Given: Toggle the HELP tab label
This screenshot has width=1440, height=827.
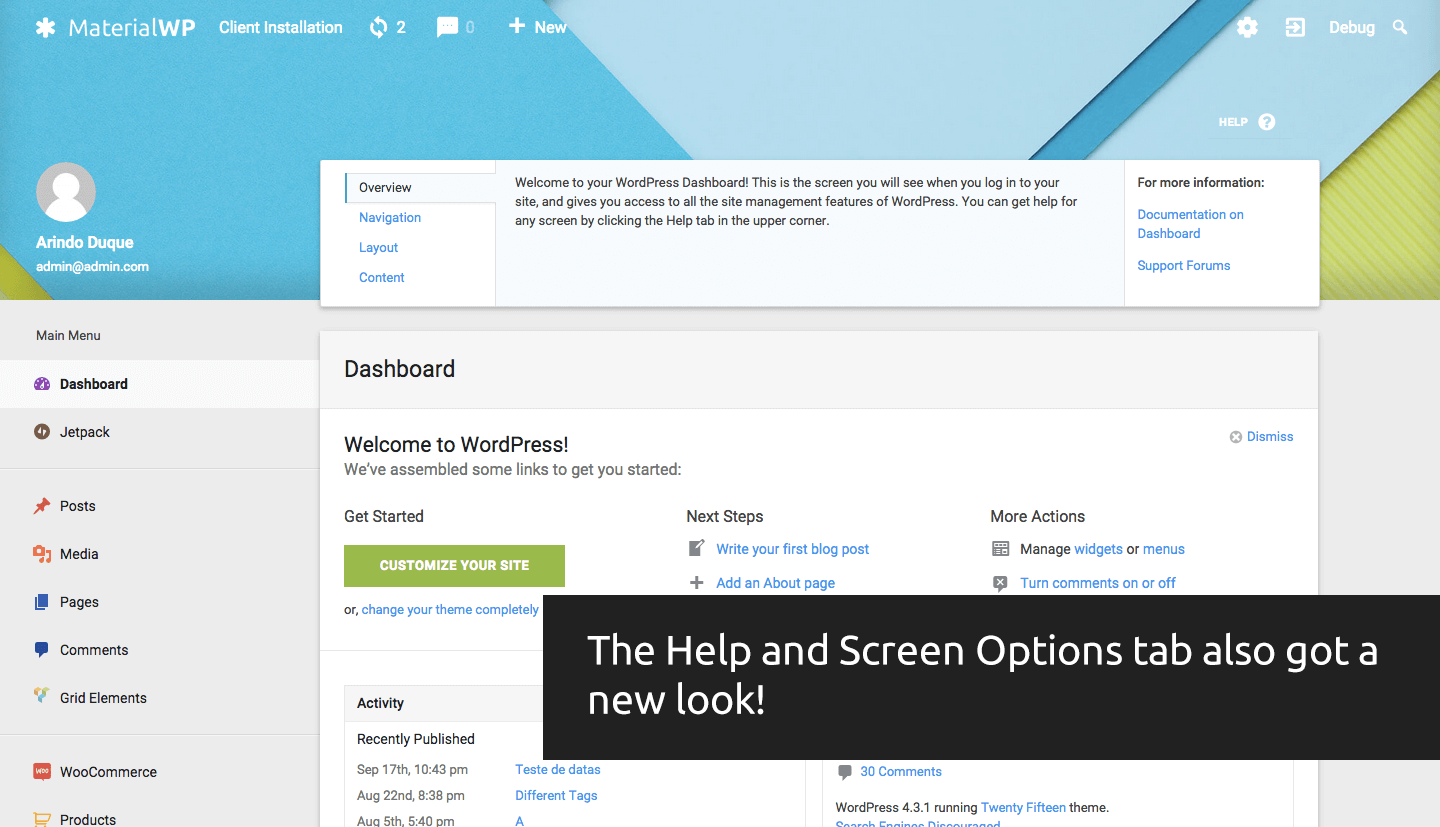Looking at the screenshot, I should point(1233,122).
